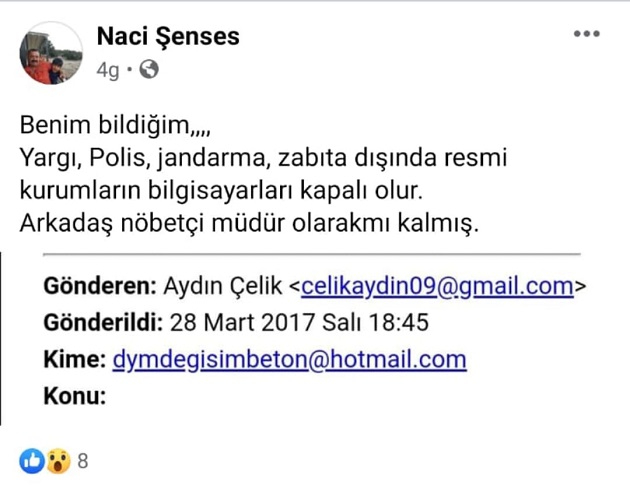Open the dymdegisimbeton@hotmail.com email link
This screenshot has width=630, height=496.
click(289, 360)
